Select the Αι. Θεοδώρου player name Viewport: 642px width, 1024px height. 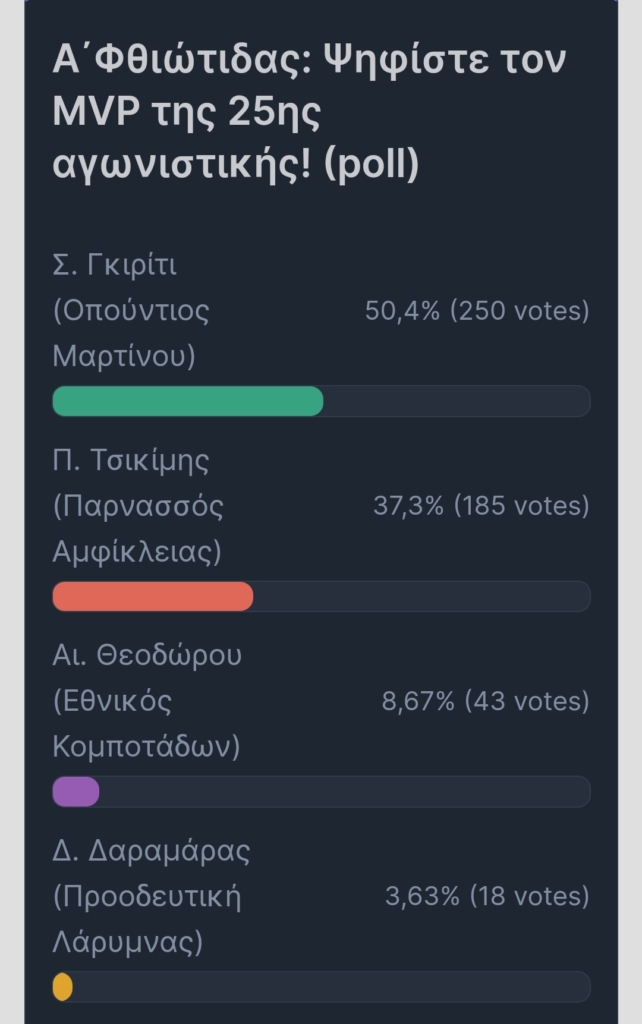pos(147,655)
